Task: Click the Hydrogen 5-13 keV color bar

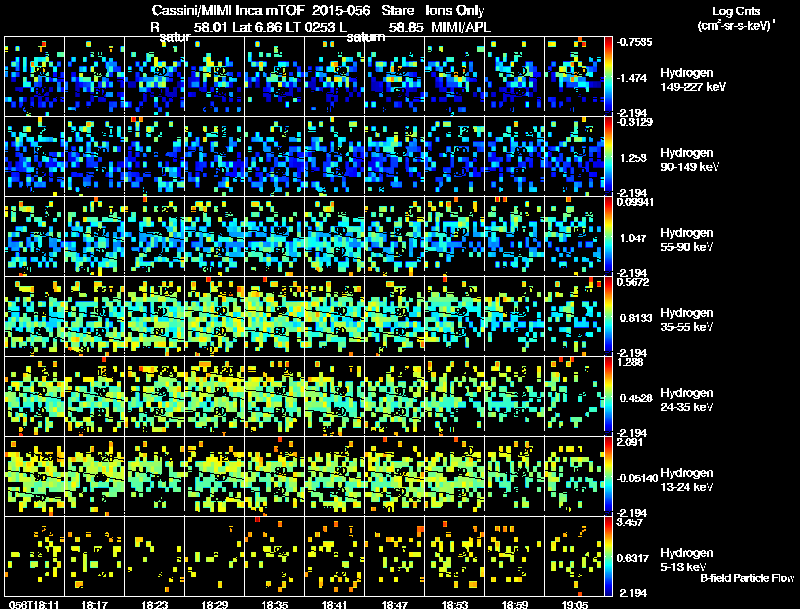Action: [608, 556]
